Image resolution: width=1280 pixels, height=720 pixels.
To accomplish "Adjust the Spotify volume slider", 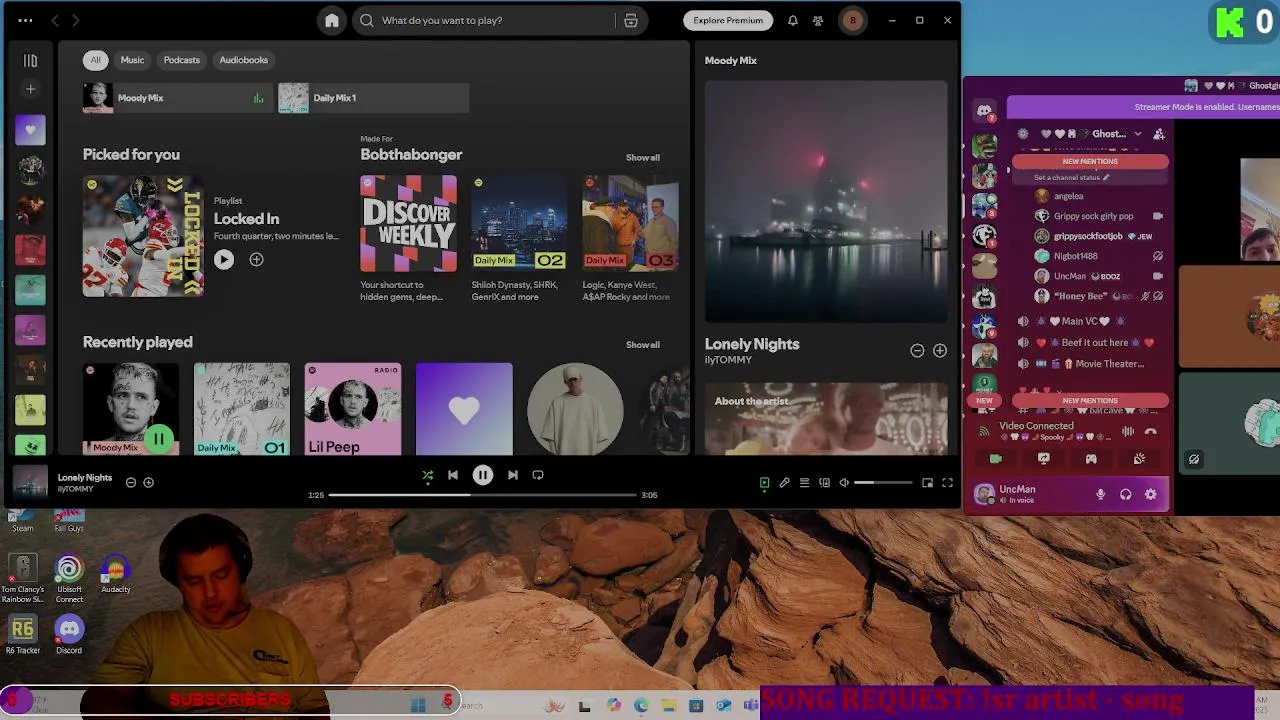I will tap(883, 483).
